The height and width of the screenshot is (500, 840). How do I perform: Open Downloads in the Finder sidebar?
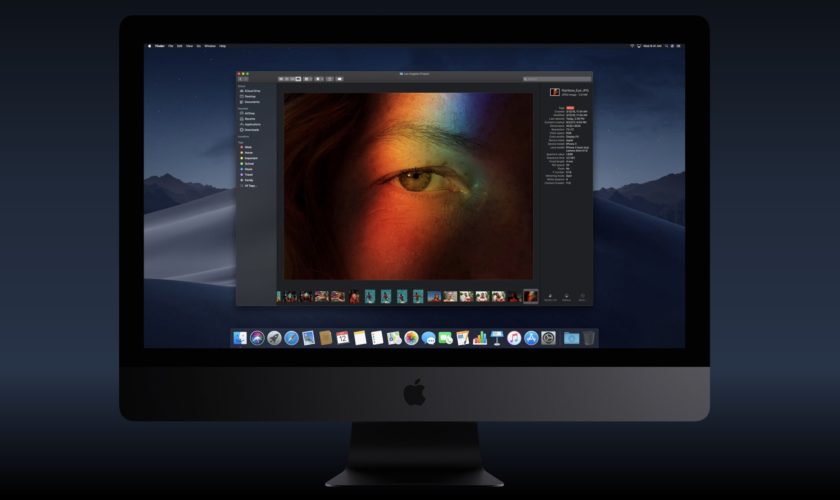pos(250,130)
